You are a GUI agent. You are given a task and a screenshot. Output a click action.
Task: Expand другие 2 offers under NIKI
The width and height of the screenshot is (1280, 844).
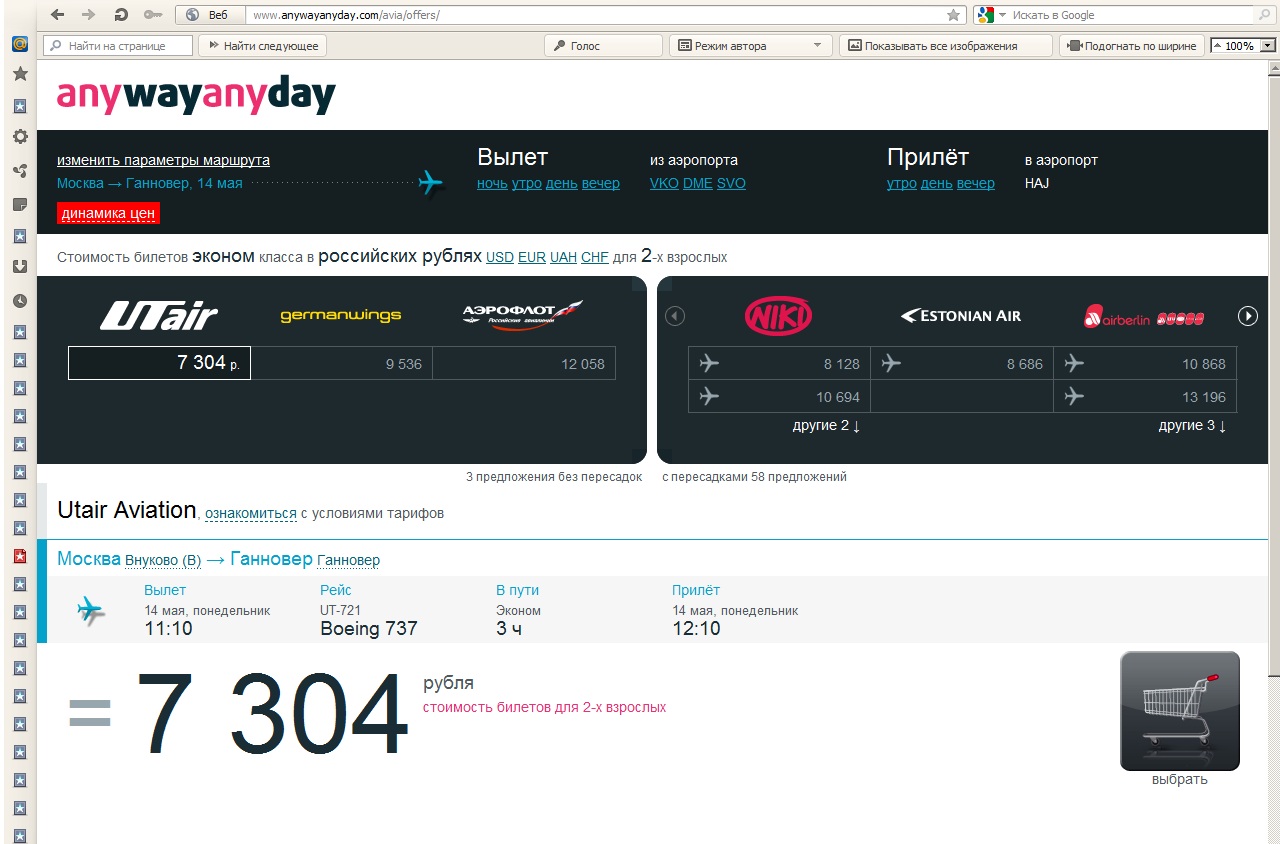click(826, 426)
